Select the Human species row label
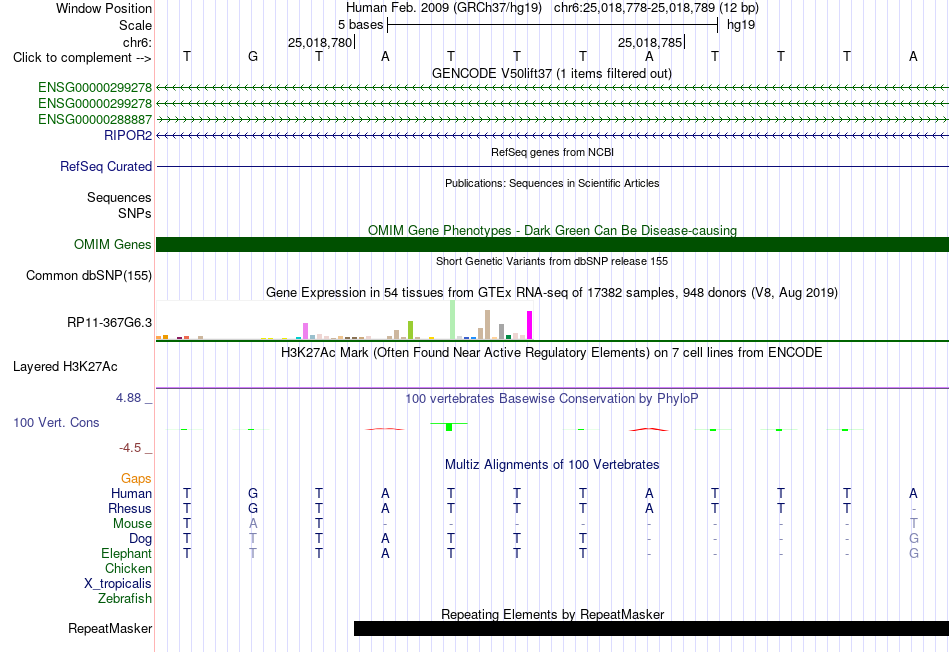The height and width of the screenshot is (652, 950). tap(131, 493)
